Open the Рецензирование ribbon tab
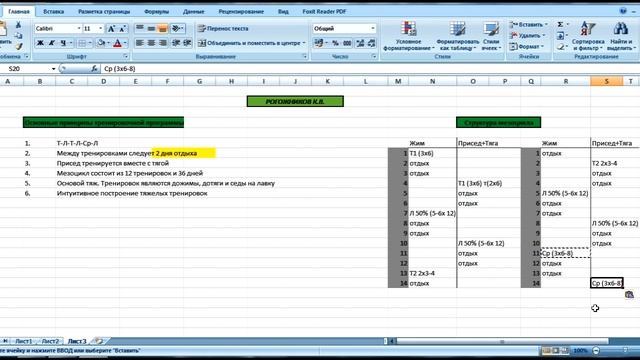The image size is (640, 360). pos(241,11)
